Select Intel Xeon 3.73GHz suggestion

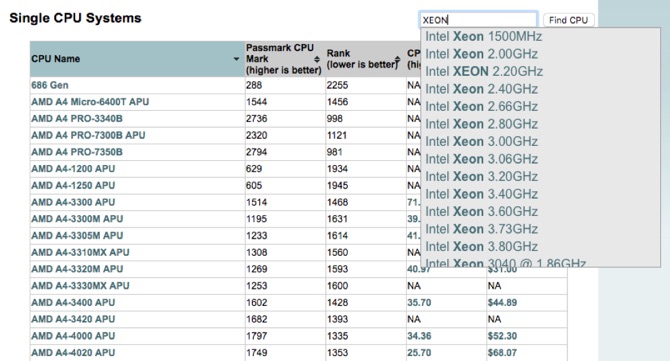tap(540, 229)
